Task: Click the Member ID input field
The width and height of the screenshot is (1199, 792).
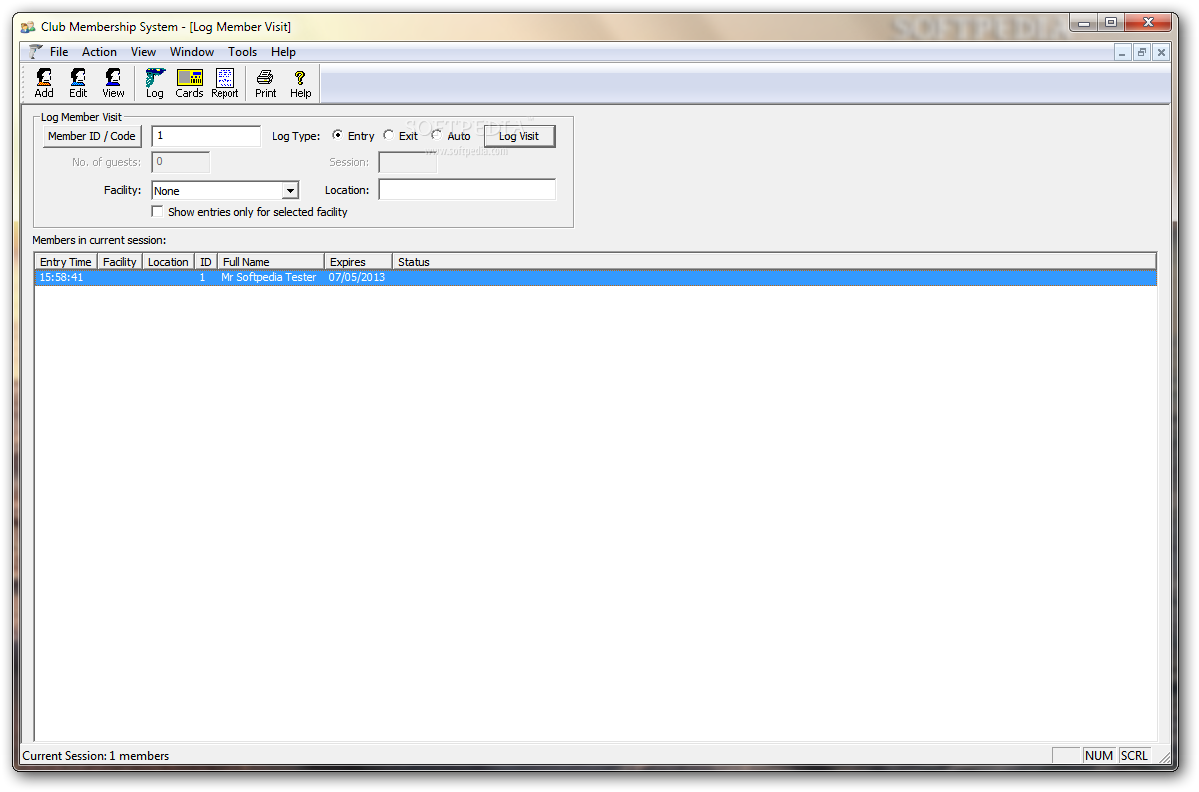Action: [x=206, y=136]
